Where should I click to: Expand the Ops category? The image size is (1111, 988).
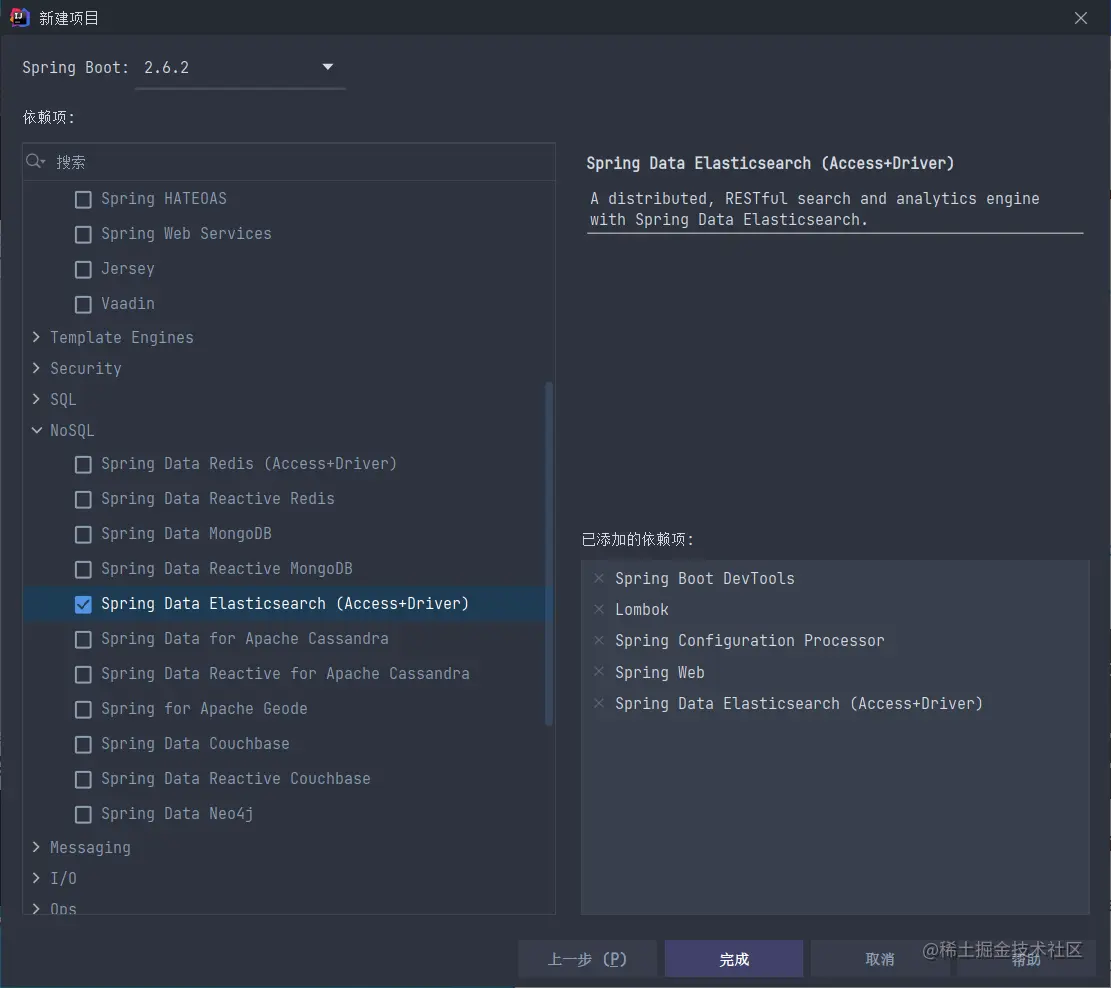[36, 908]
